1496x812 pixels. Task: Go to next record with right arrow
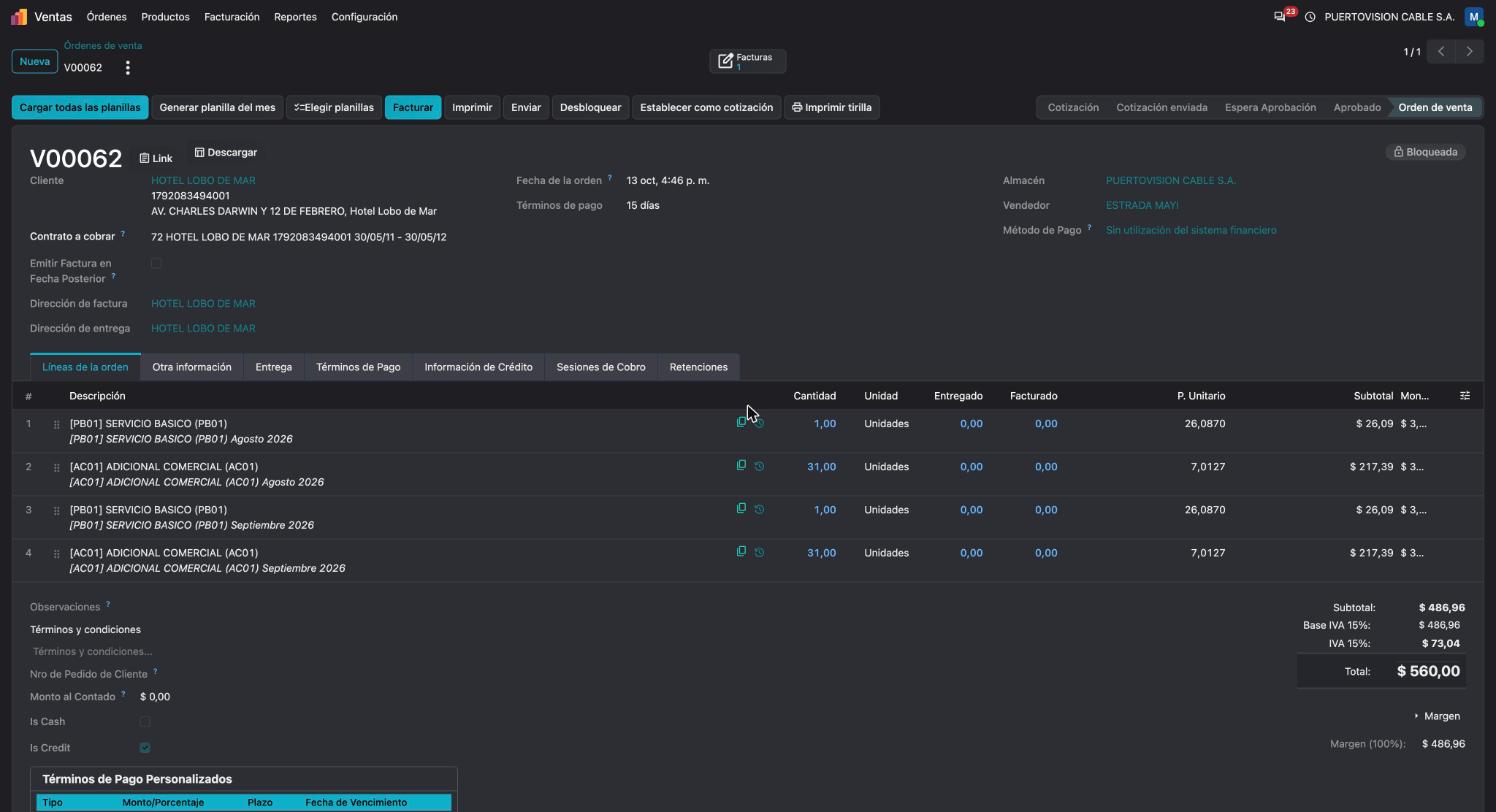[1469, 51]
